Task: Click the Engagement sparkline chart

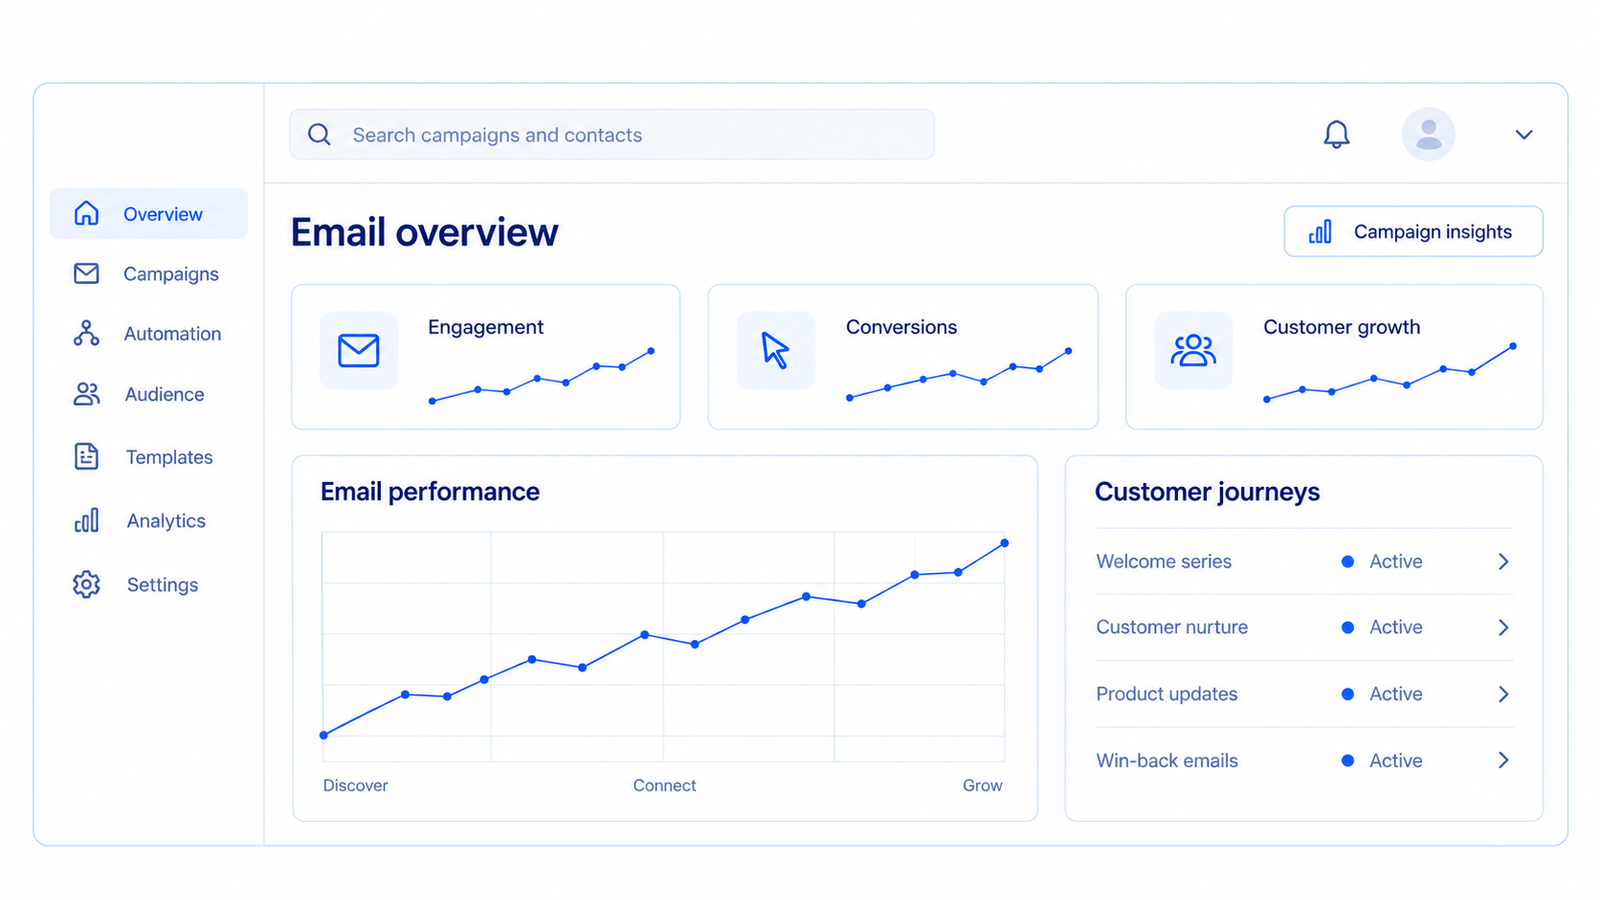Action: click(x=541, y=376)
